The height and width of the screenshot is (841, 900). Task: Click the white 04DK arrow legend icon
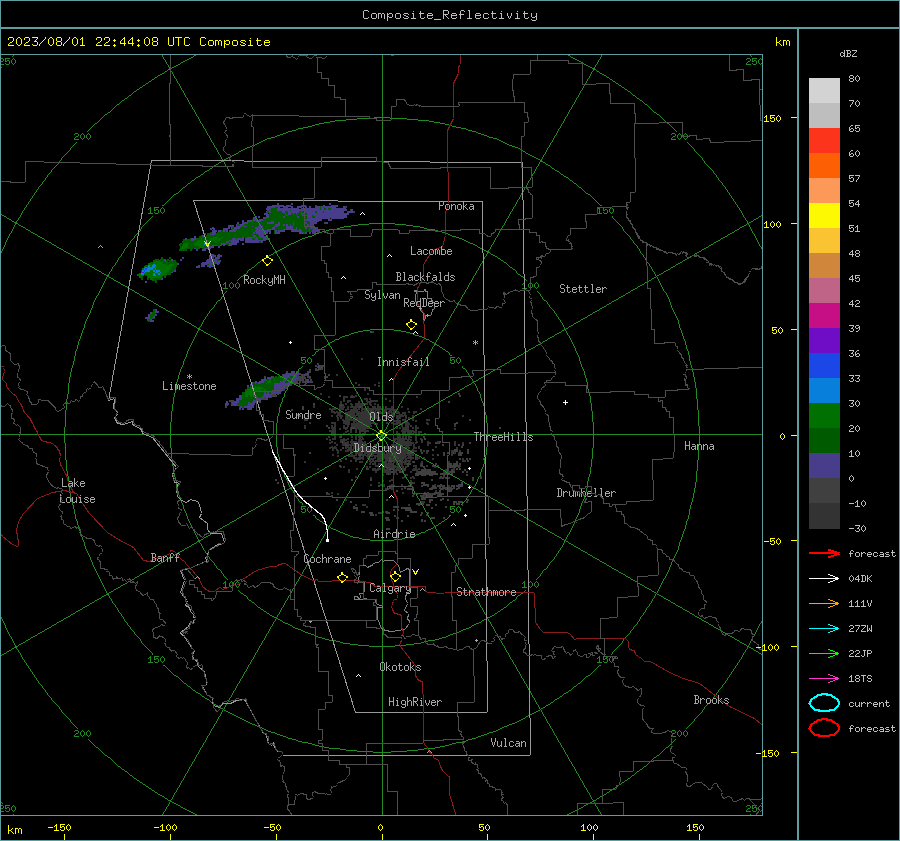coord(824,578)
